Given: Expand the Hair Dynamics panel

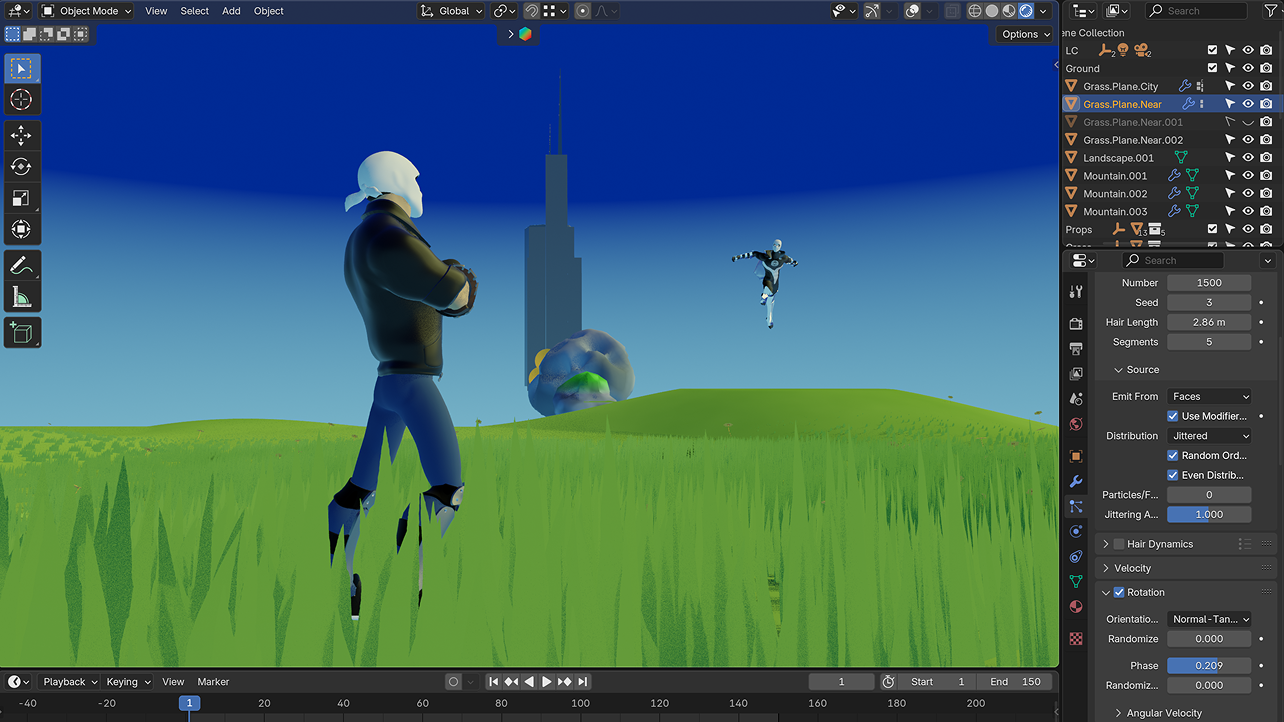Looking at the screenshot, I should pos(1106,544).
